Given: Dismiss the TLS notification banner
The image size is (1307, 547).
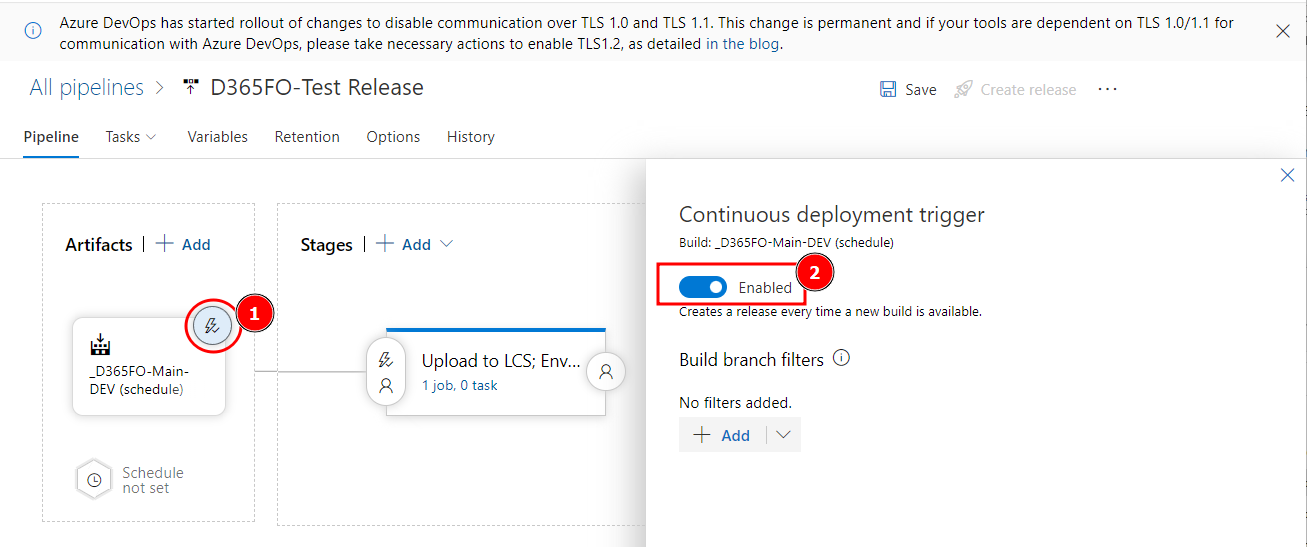Looking at the screenshot, I should pyautogui.click(x=1283, y=32).
